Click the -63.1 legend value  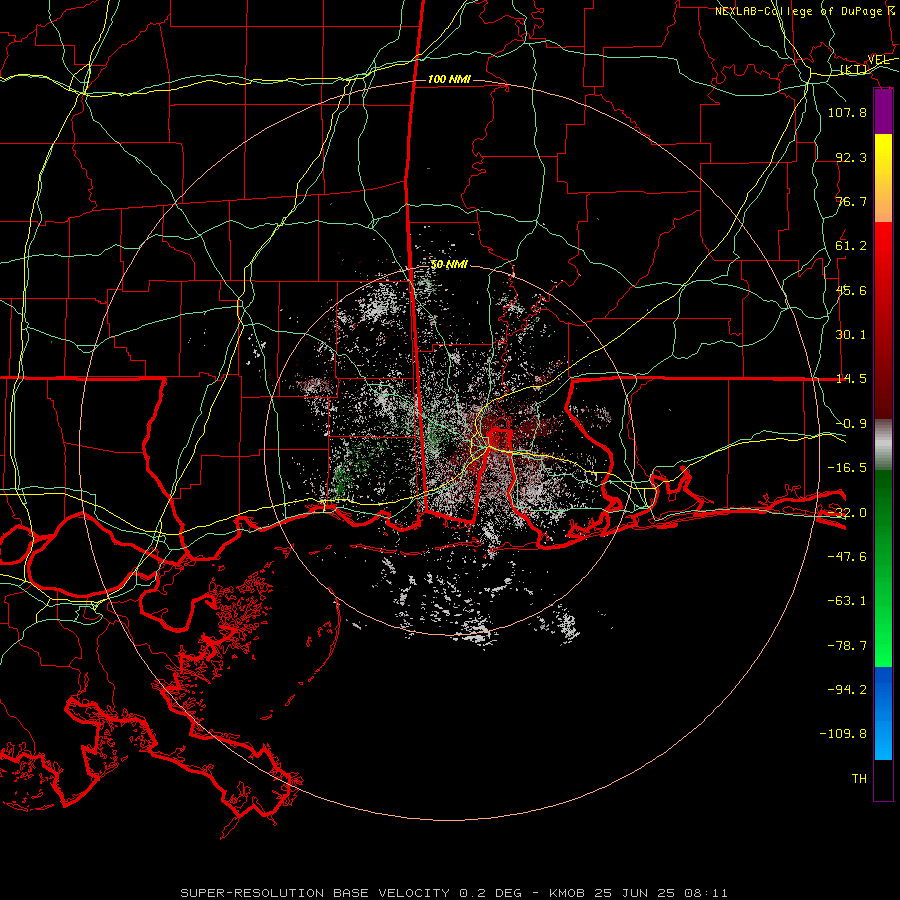coord(847,601)
